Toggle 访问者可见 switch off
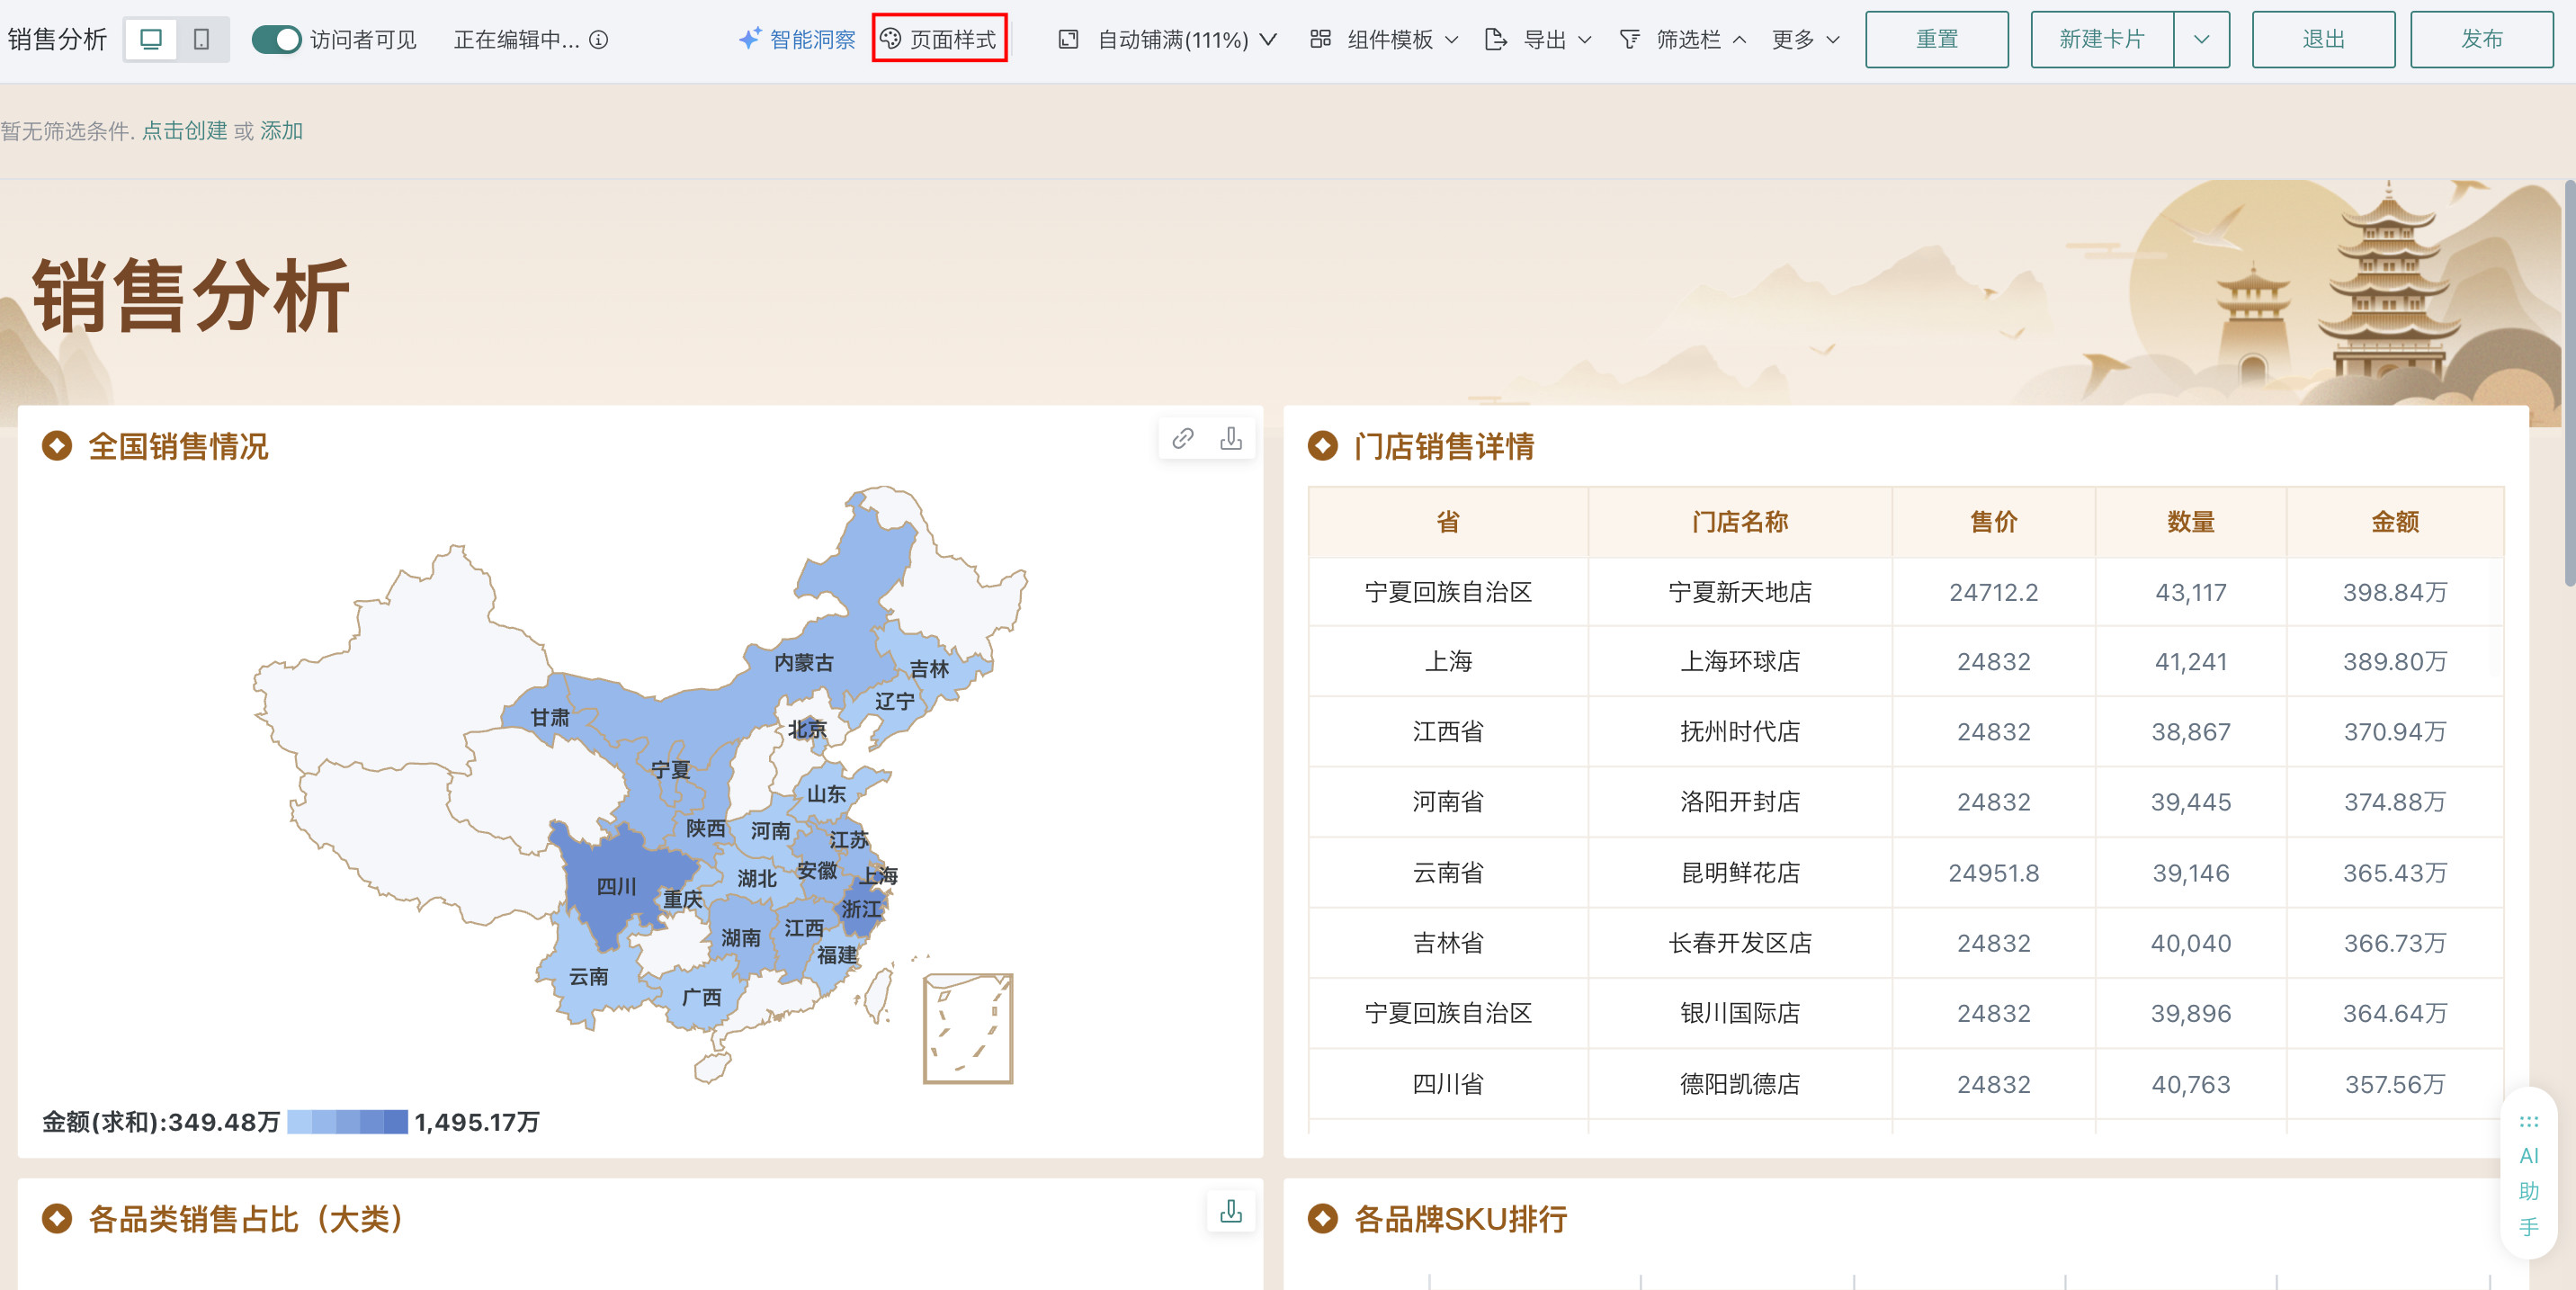The height and width of the screenshot is (1290, 2576). [x=276, y=40]
